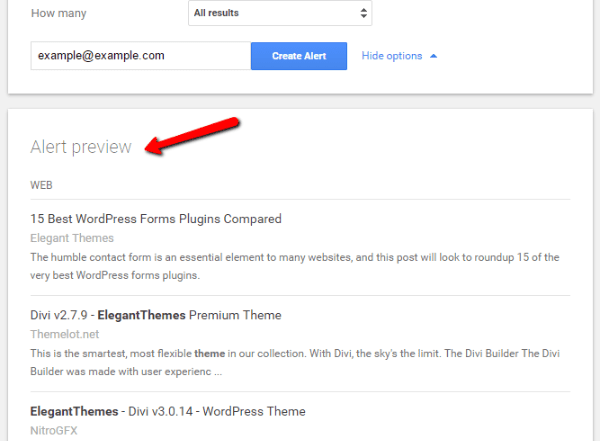Viewport: 600px width, 441px height.
Task: Open ElegantThemes Divi v3.0.14 WordPress Theme result
Action: pyautogui.click(x=168, y=411)
